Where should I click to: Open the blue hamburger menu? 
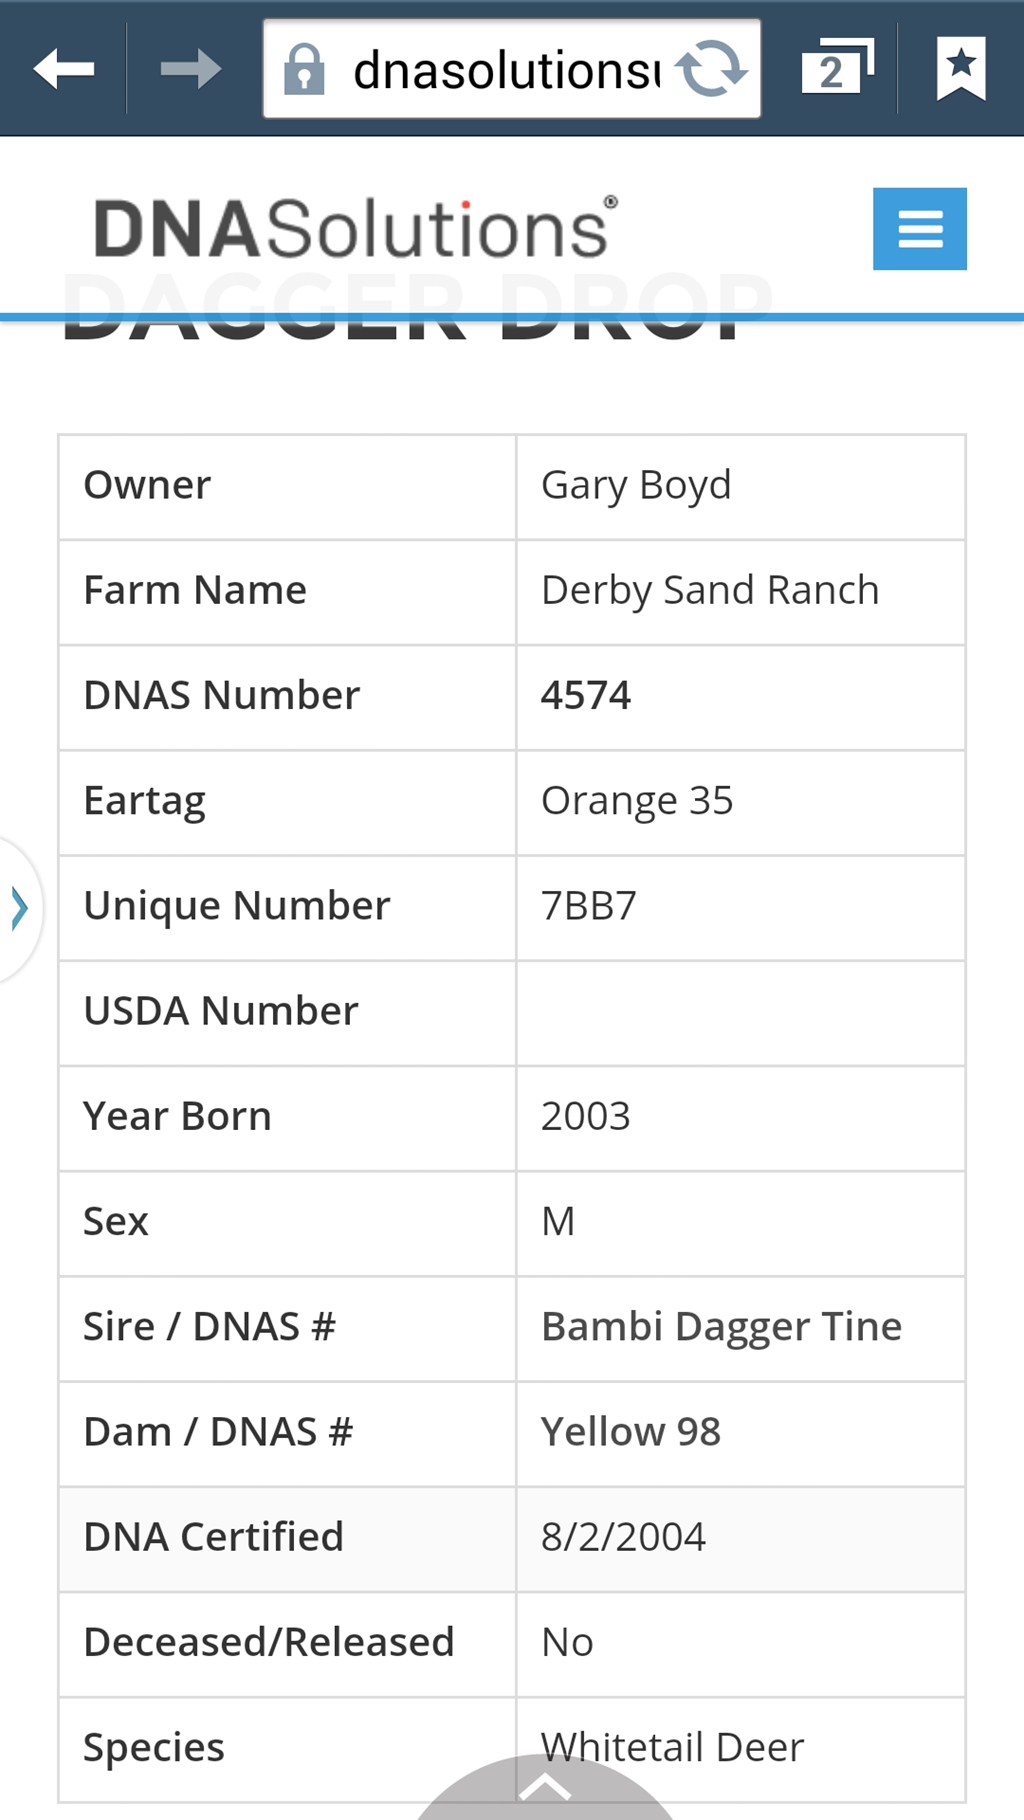(x=920, y=229)
